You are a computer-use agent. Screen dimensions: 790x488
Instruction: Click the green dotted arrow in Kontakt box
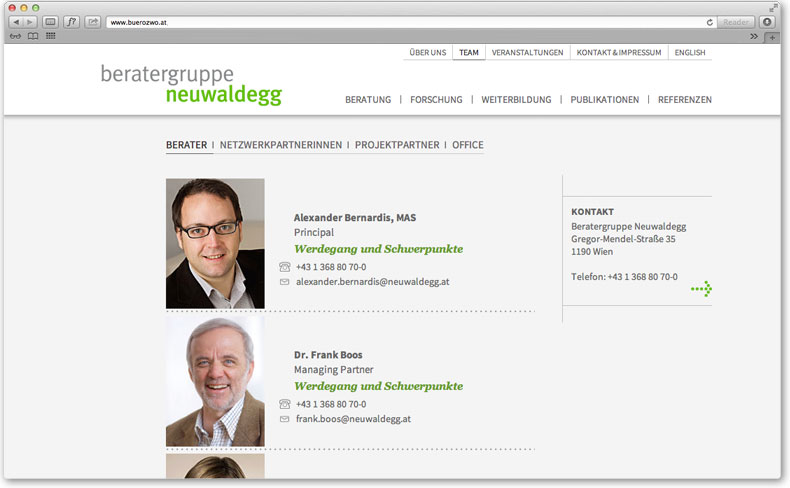point(701,289)
